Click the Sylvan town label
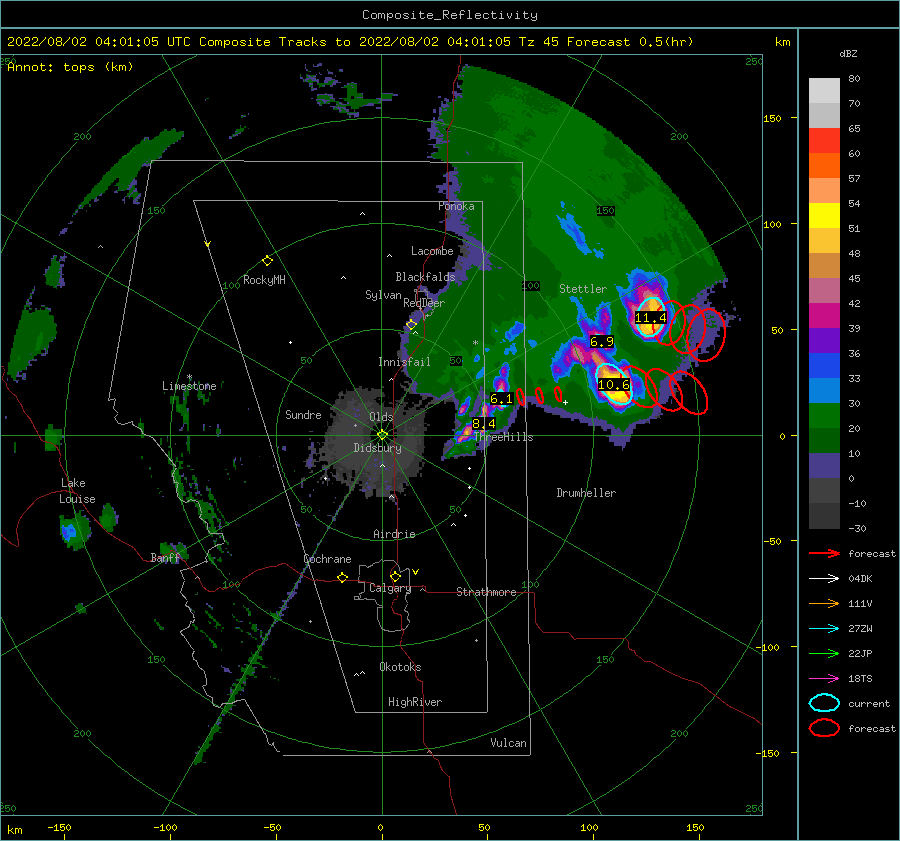The width and height of the screenshot is (900, 841). pyautogui.click(x=383, y=295)
